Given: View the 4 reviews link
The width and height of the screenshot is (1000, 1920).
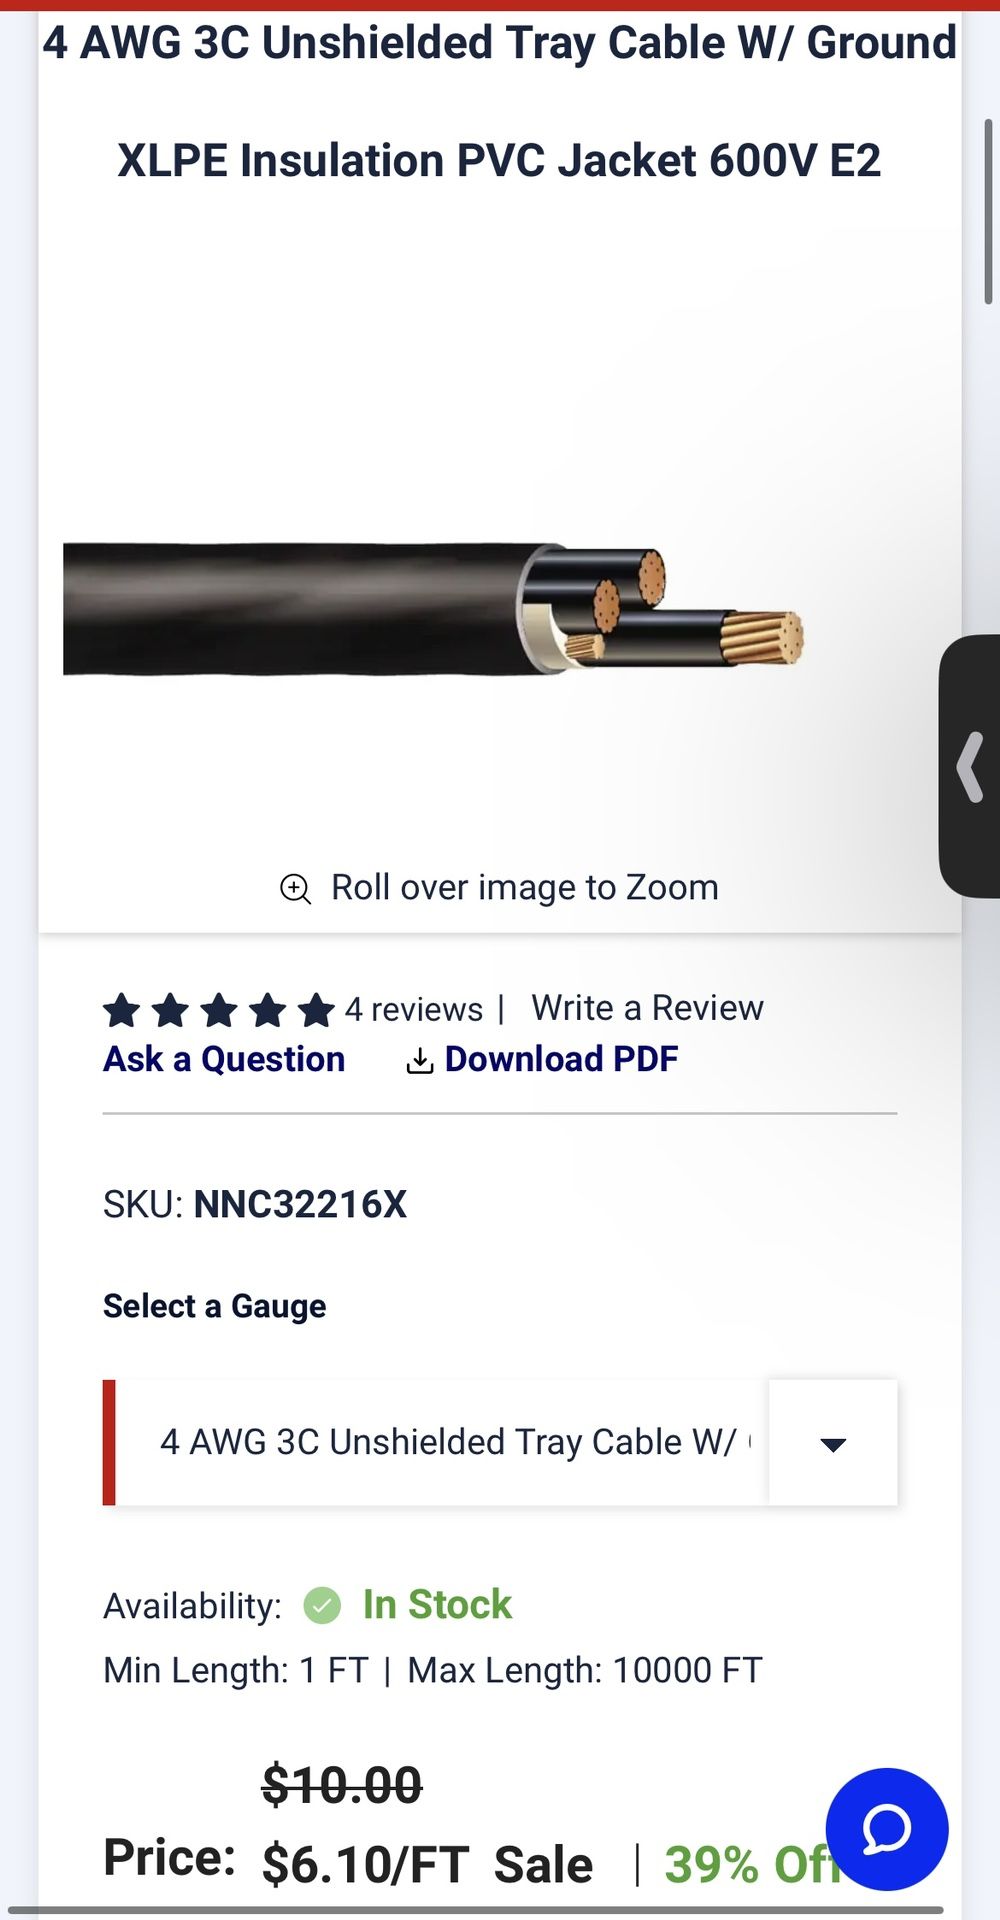Looking at the screenshot, I should pyautogui.click(x=413, y=1009).
